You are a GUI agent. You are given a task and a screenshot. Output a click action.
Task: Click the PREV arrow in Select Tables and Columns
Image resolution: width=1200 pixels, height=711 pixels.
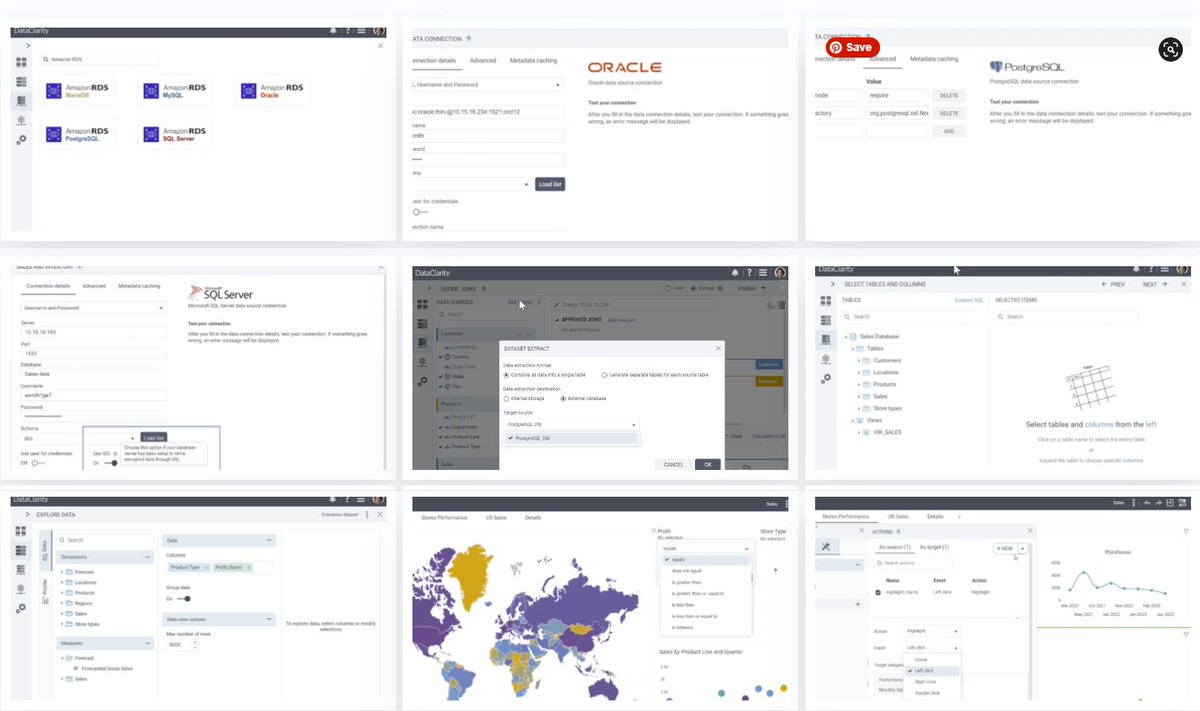pyautogui.click(x=1112, y=284)
